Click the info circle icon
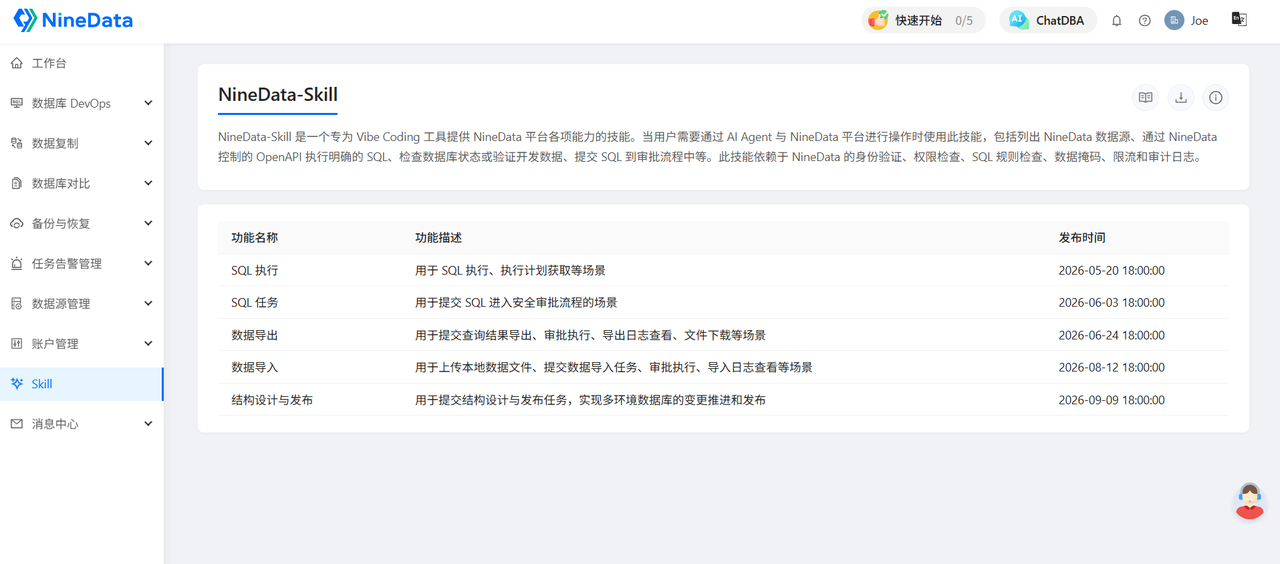The height and width of the screenshot is (564, 1280). pyautogui.click(x=1216, y=97)
